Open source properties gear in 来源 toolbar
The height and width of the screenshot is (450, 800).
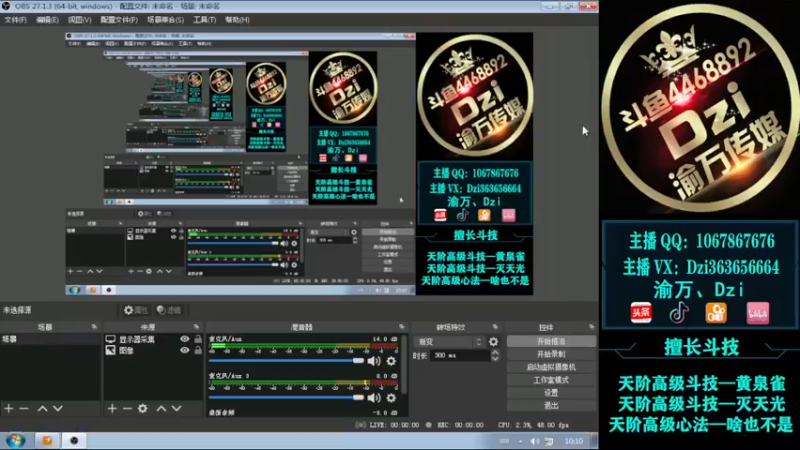[x=143, y=408]
